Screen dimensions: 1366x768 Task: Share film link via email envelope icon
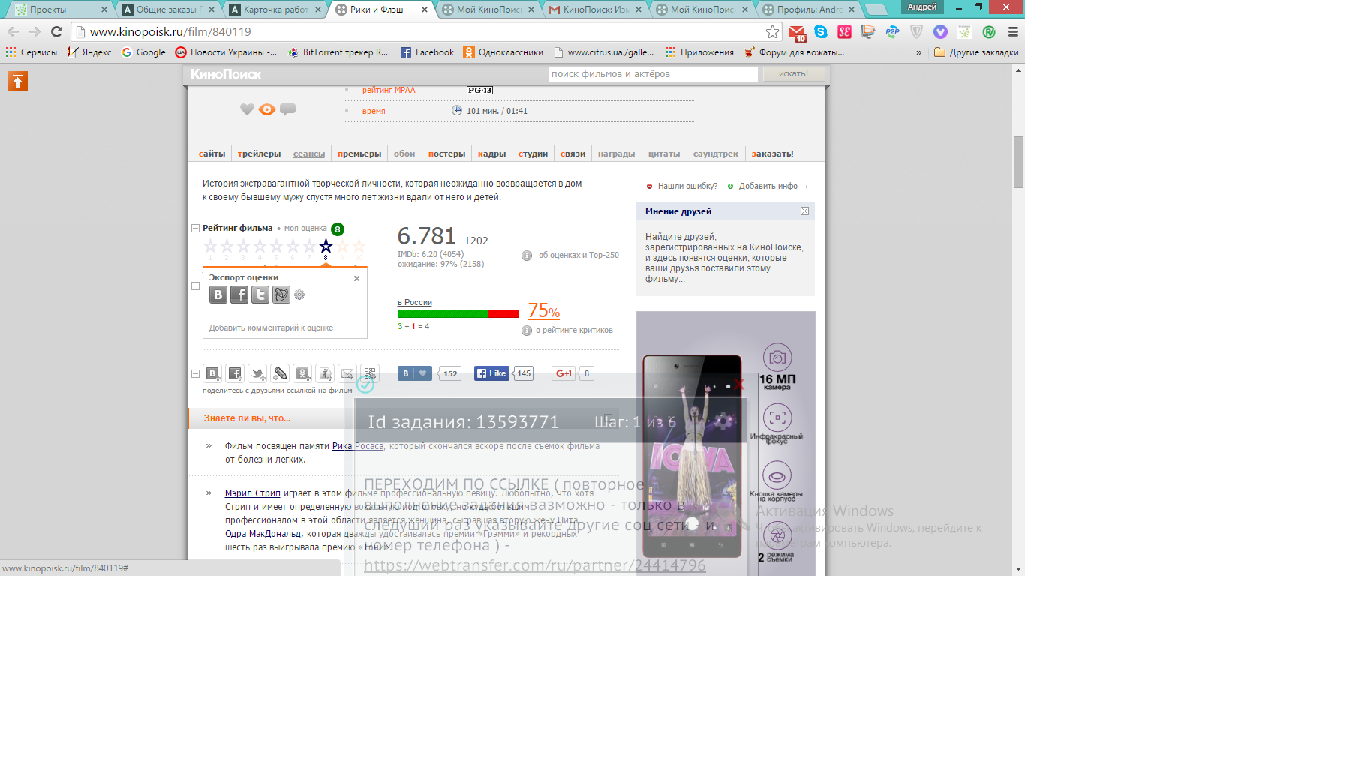(347, 373)
